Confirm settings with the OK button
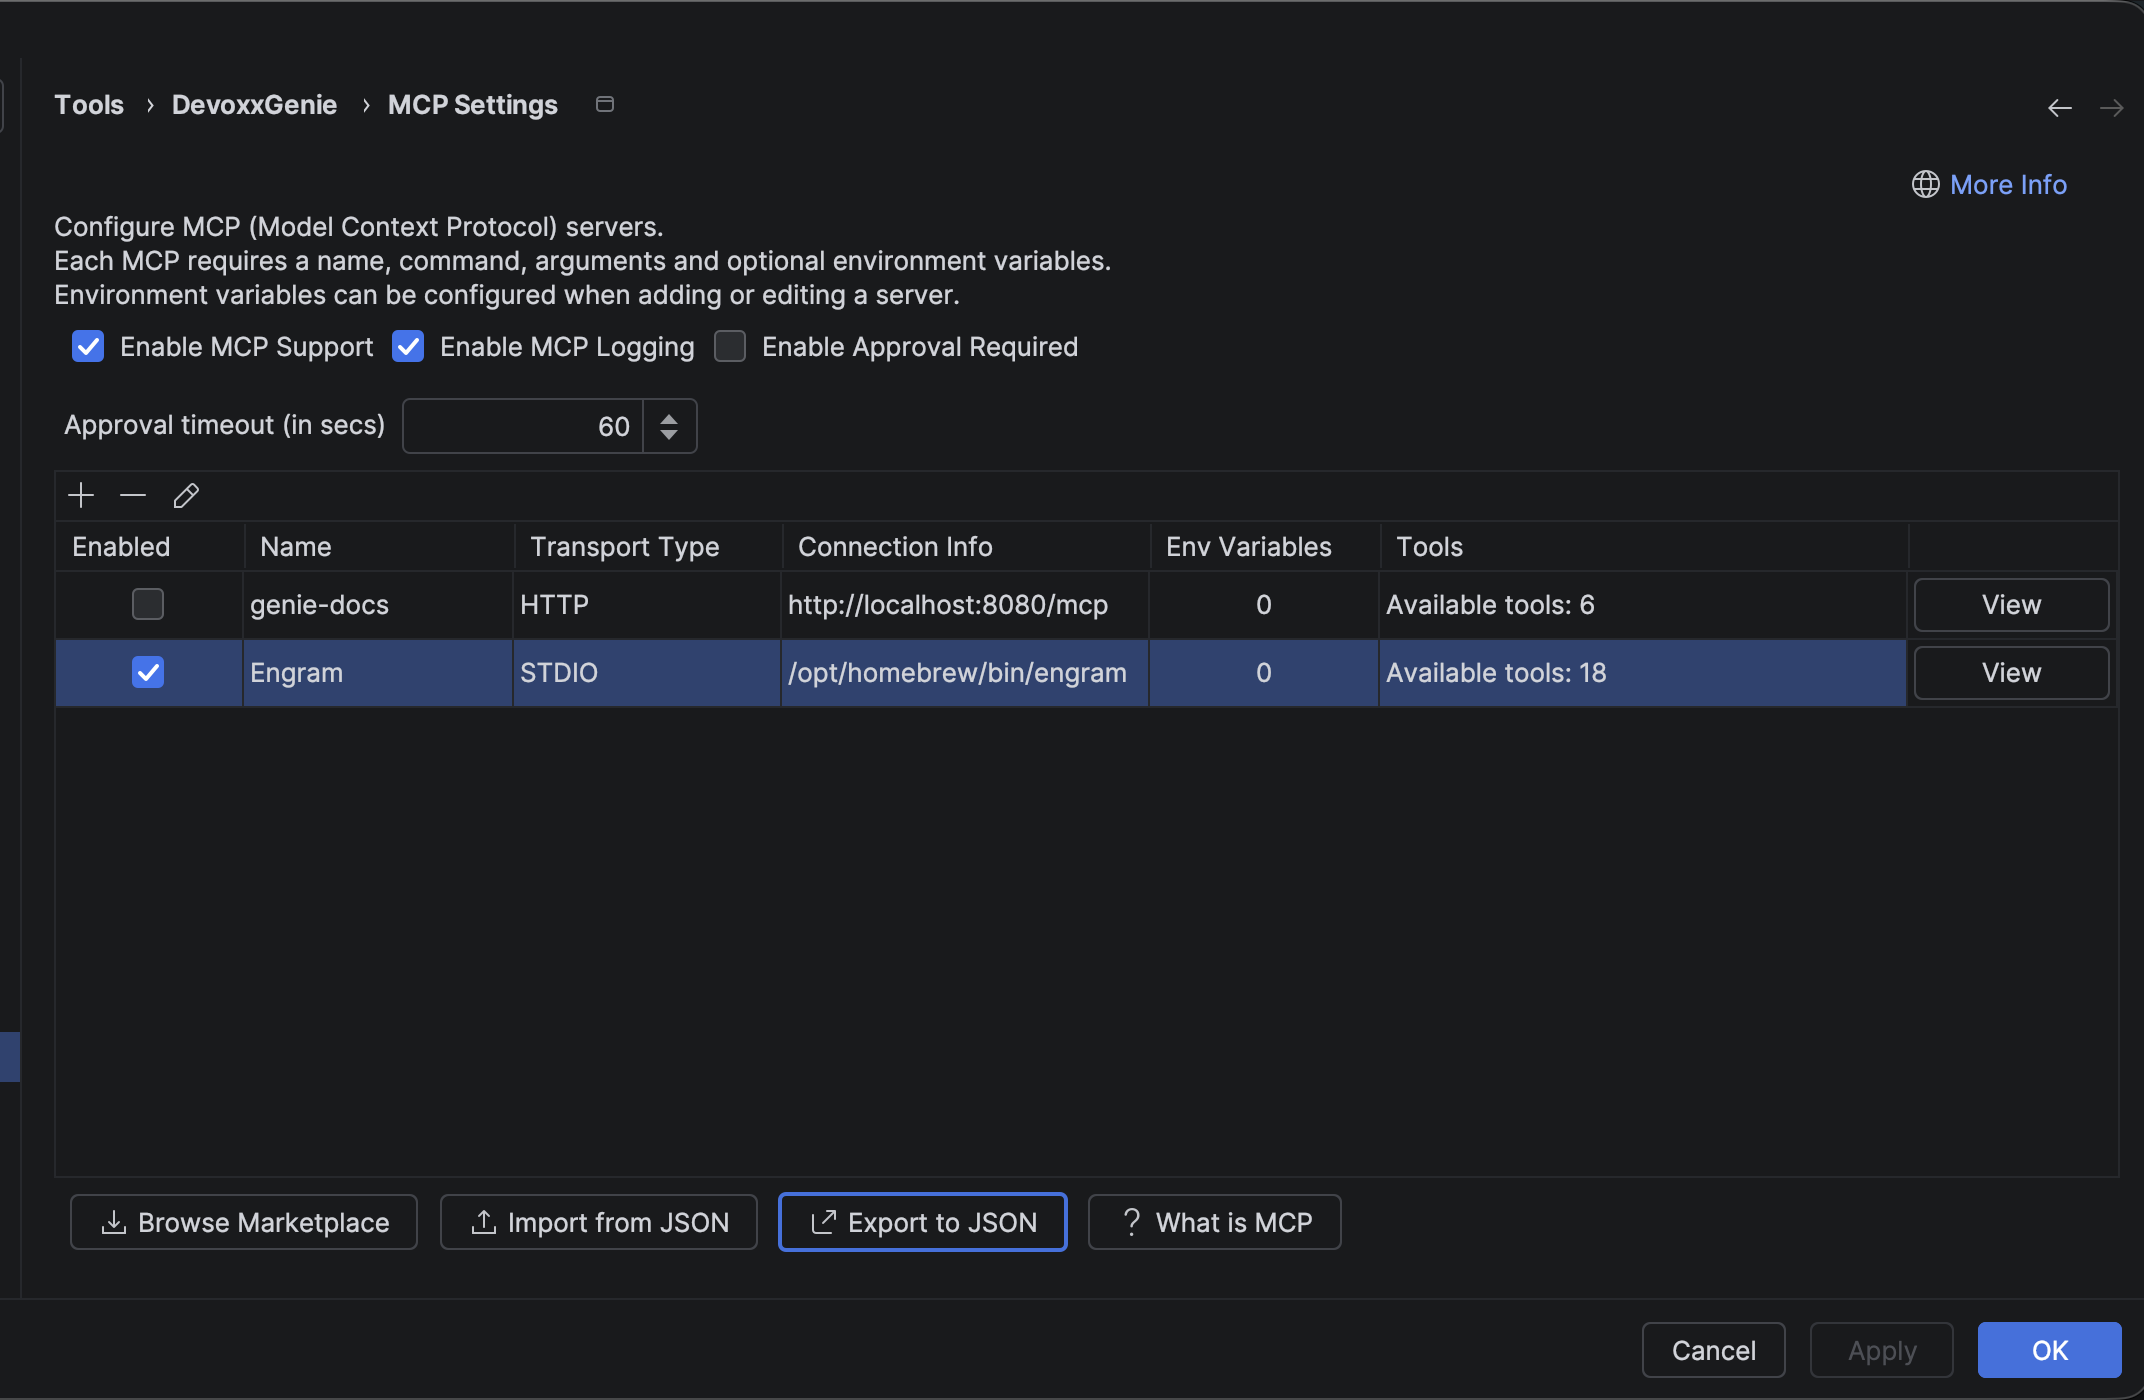This screenshot has height=1400, width=2144. point(2049,1350)
